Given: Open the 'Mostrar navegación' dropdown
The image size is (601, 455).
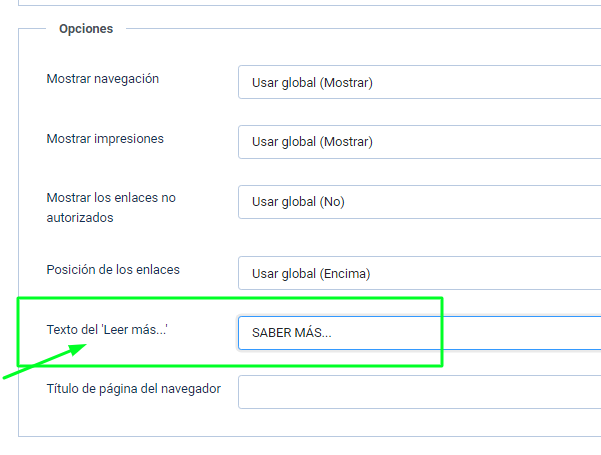Looking at the screenshot, I should coord(419,82).
